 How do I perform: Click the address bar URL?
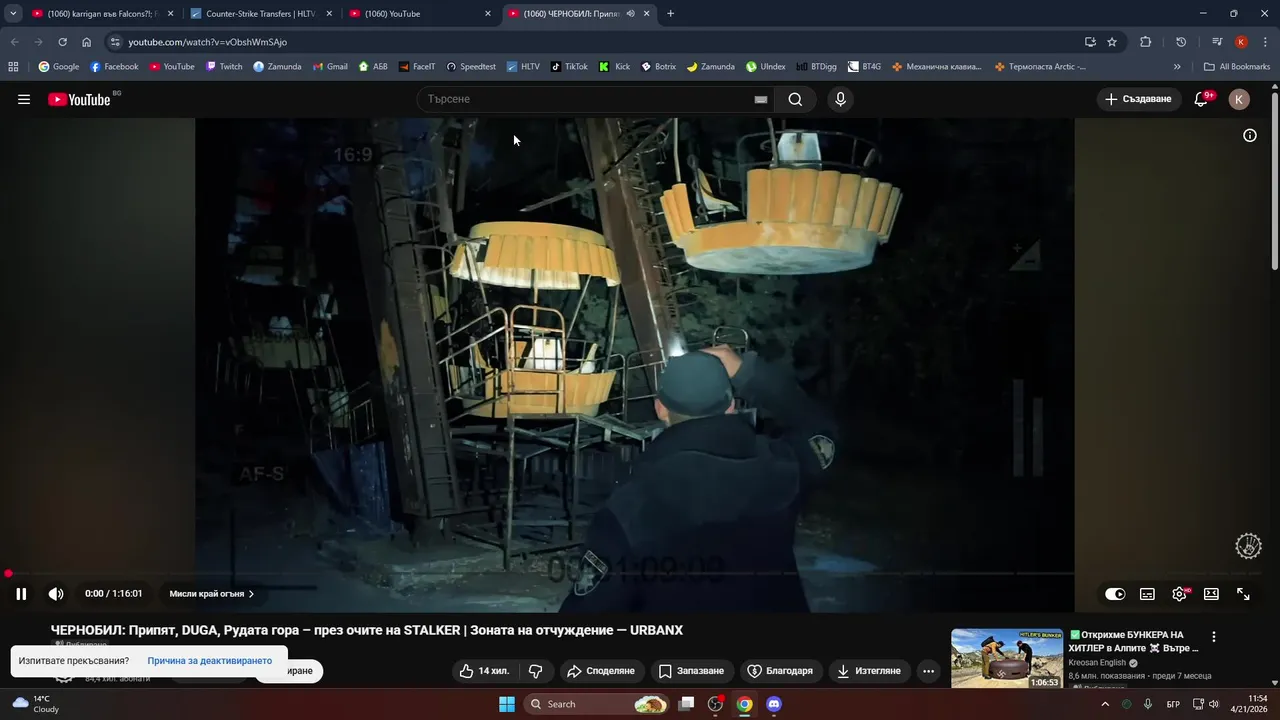coord(207,42)
